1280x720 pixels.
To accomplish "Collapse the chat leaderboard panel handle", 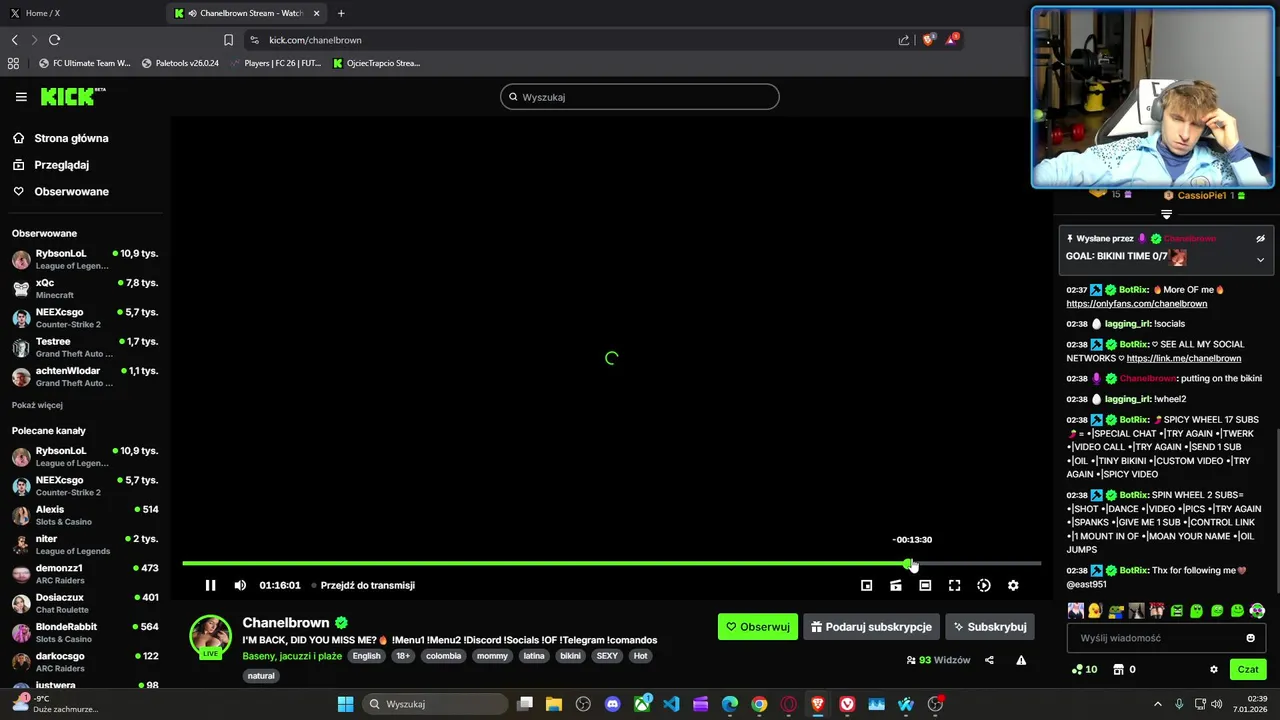I will (x=1166, y=214).
